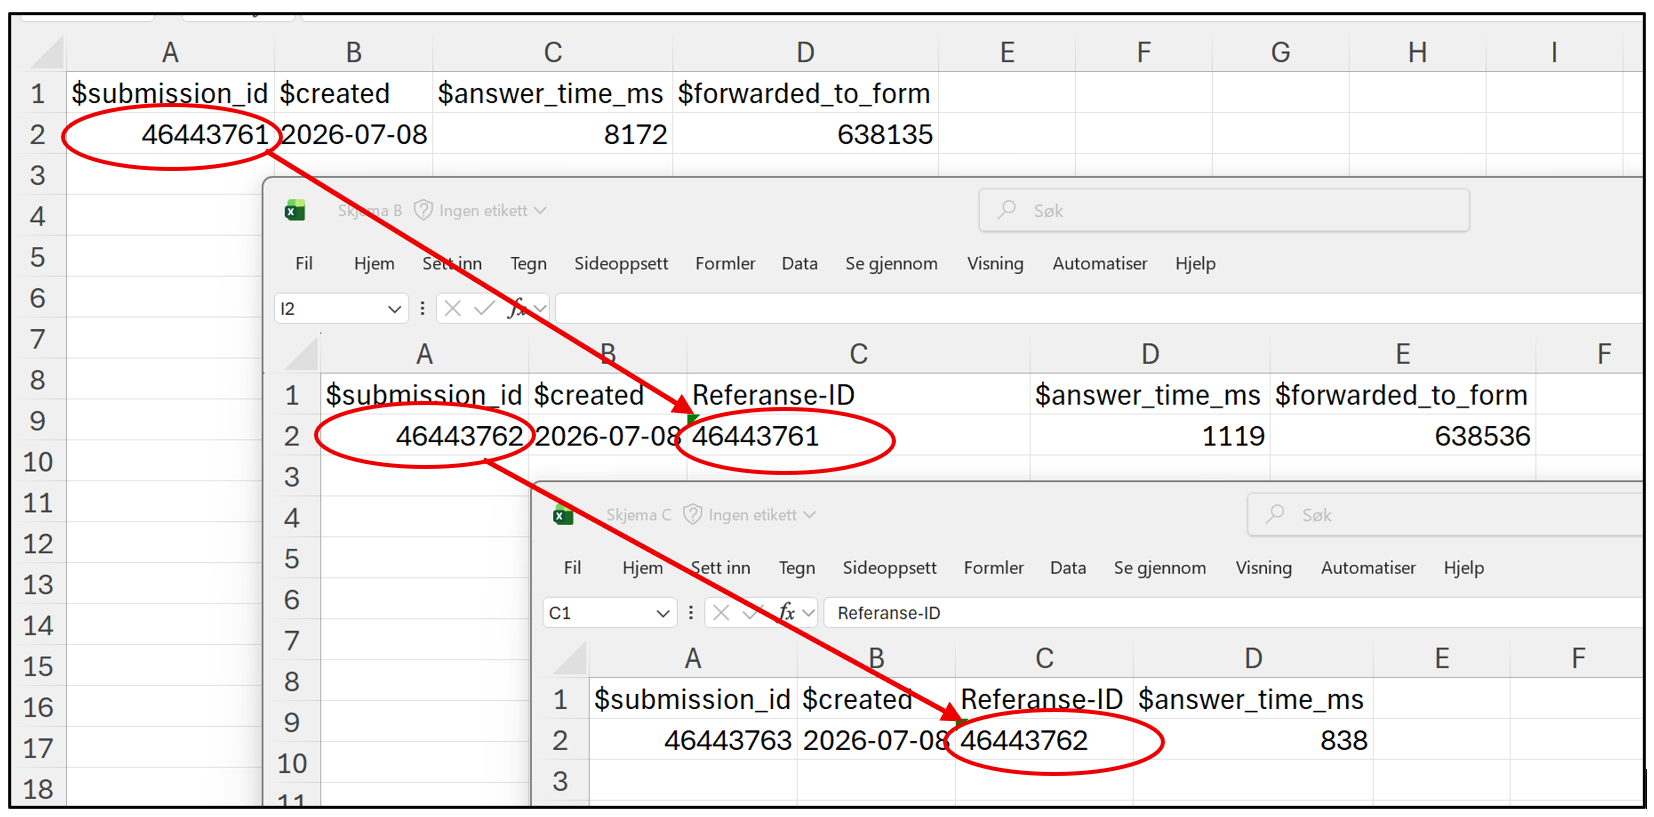
Task: Click cancel X in Skjema C formula bar
Action: pos(721,612)
